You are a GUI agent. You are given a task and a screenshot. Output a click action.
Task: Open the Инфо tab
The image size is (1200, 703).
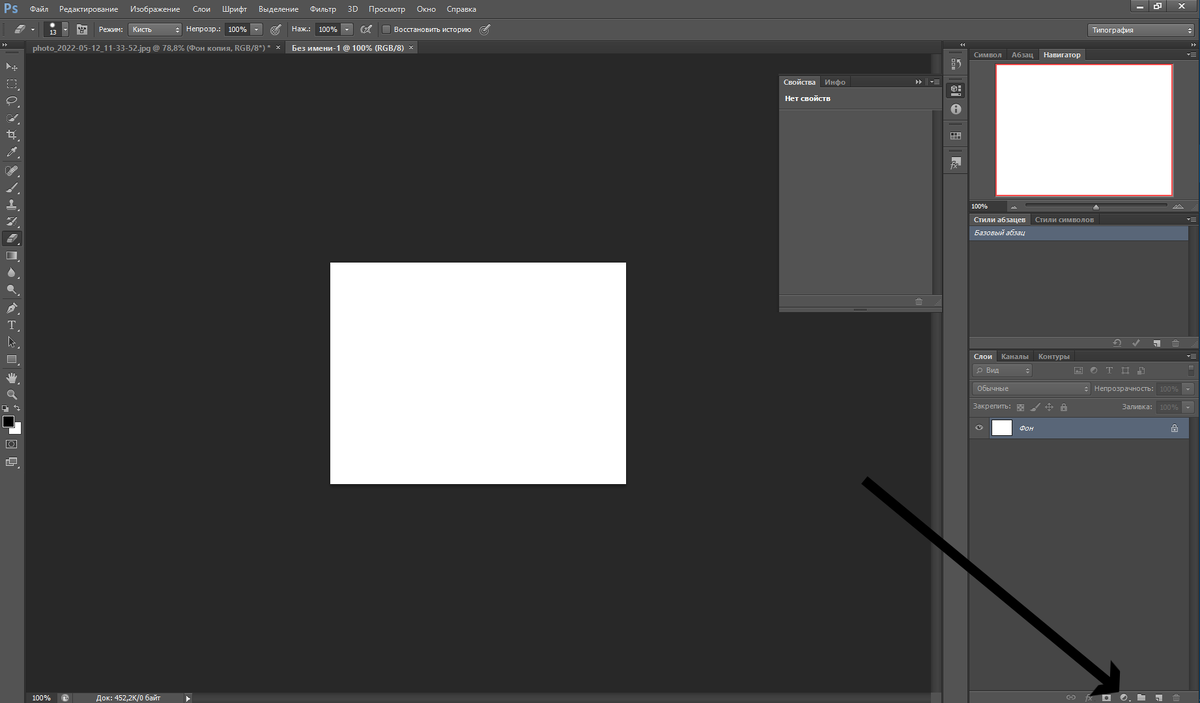(x=835, y=82)
